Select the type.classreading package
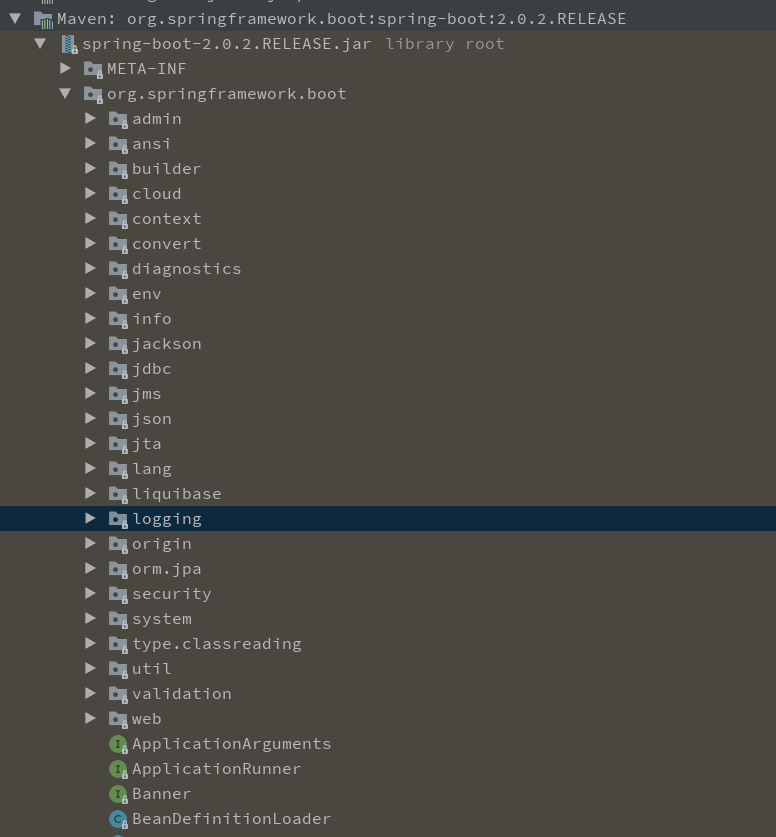Viewport: 776px width, 837px height. pyautogui.click(x=217, y=643)
